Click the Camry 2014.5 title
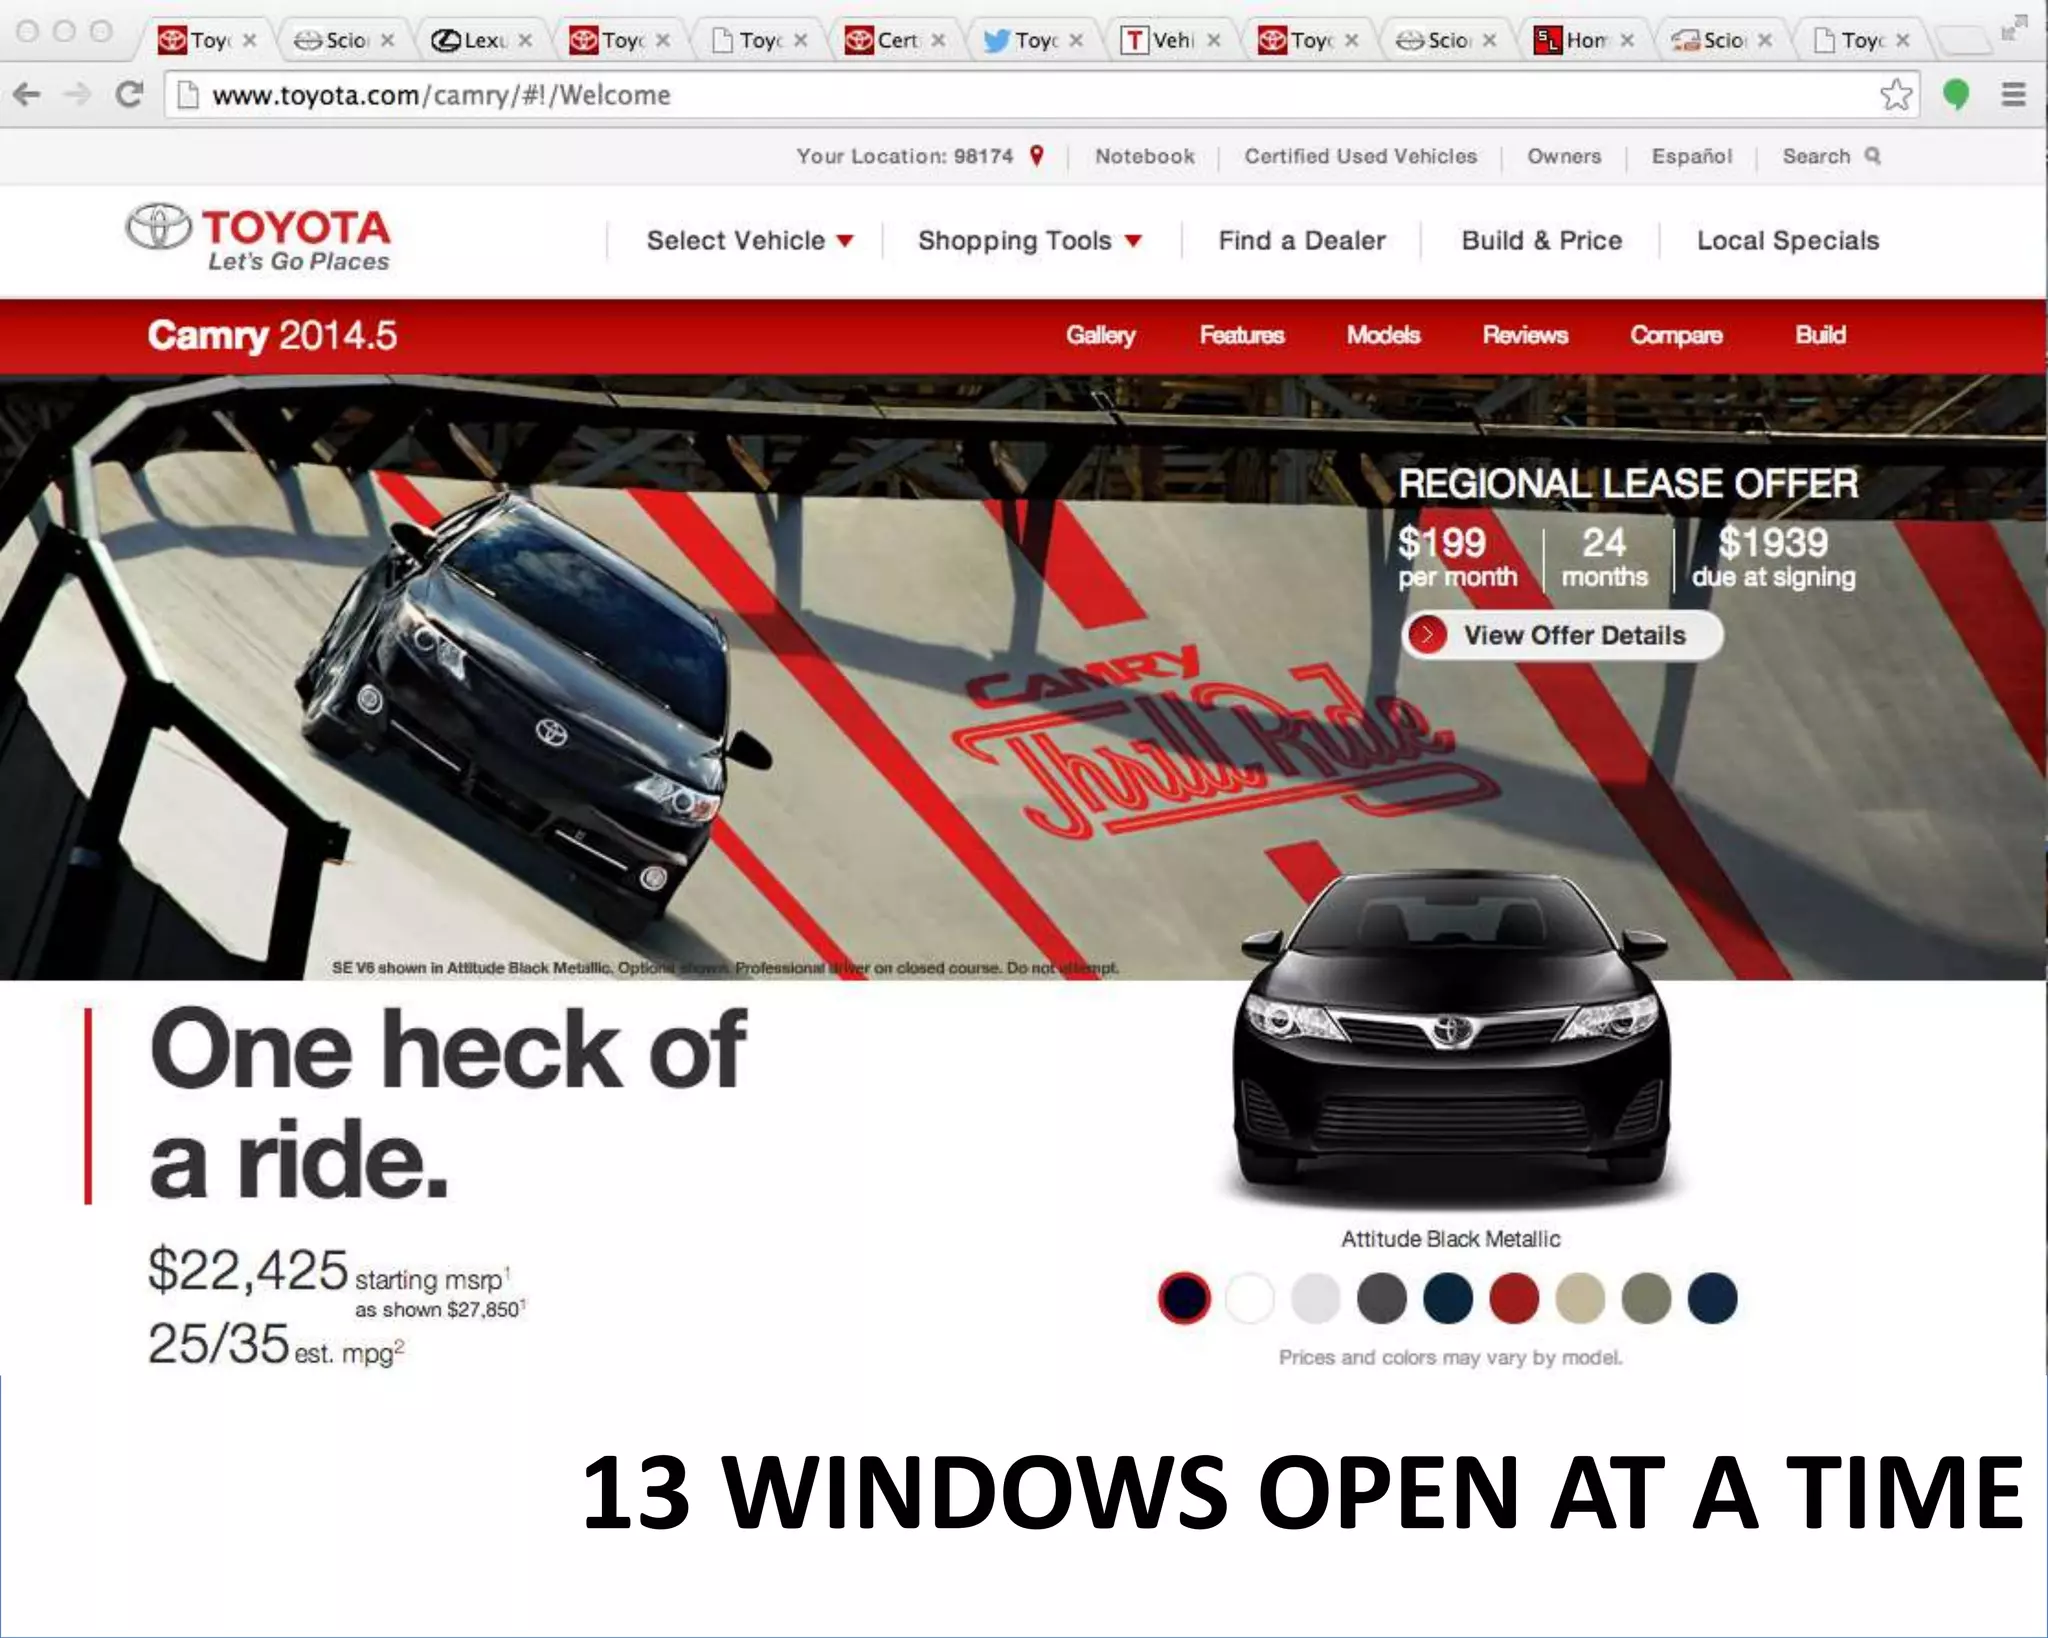The height and width of the screenshot is (1638, 2048). (x=272, y=335)
